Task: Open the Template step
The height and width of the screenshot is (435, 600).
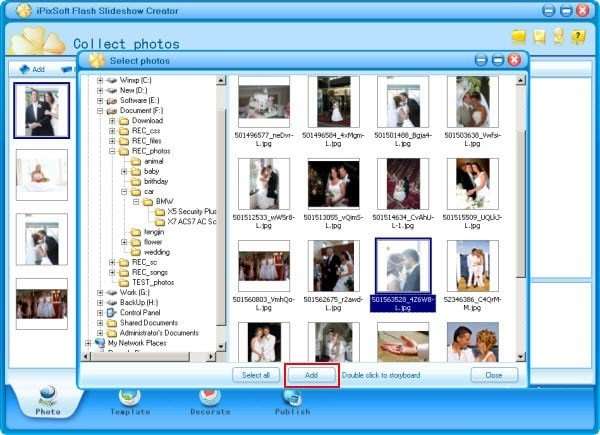Action: coord(128,400)
